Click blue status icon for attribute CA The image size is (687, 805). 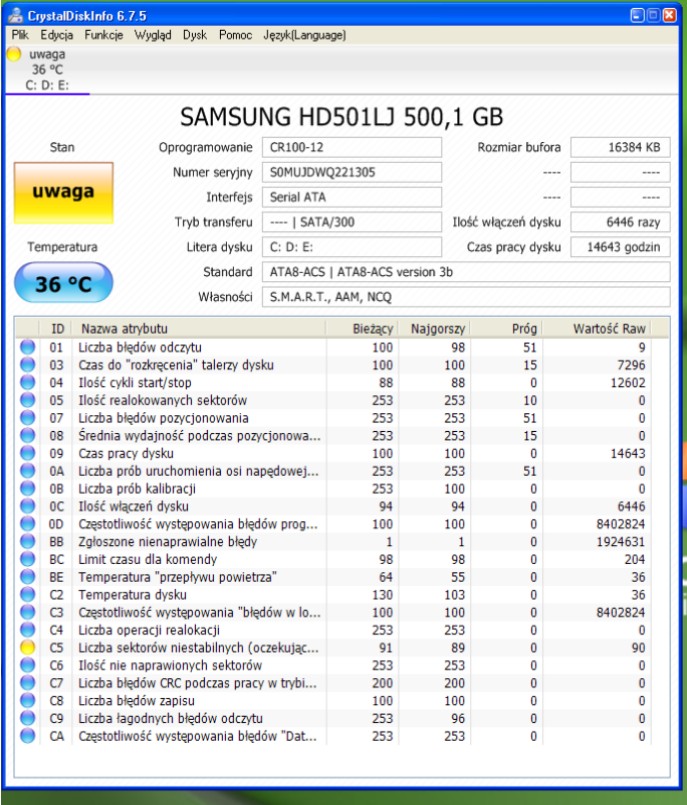click(28, 736)
